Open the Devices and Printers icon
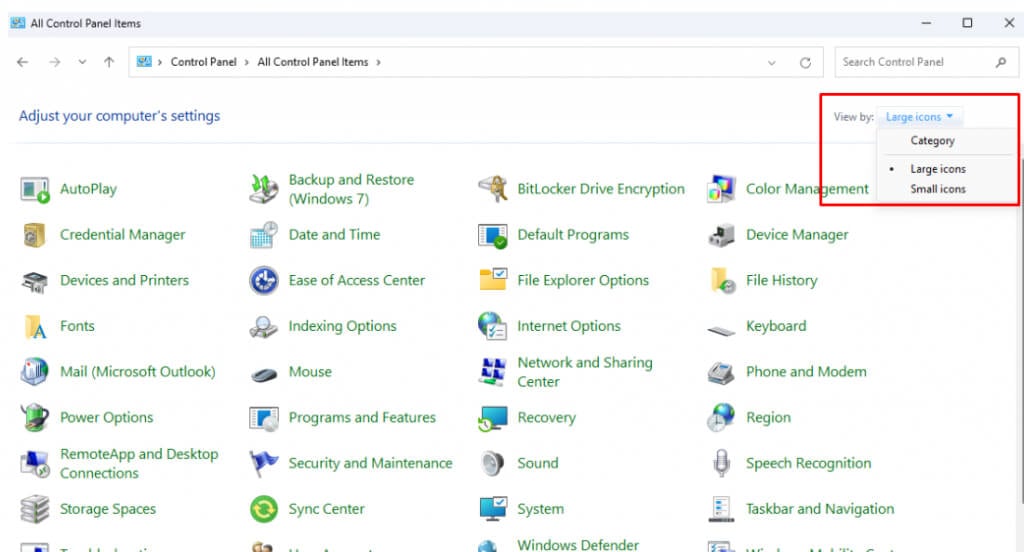Screen dimensions: 1024x552 [x=35, y=282]
